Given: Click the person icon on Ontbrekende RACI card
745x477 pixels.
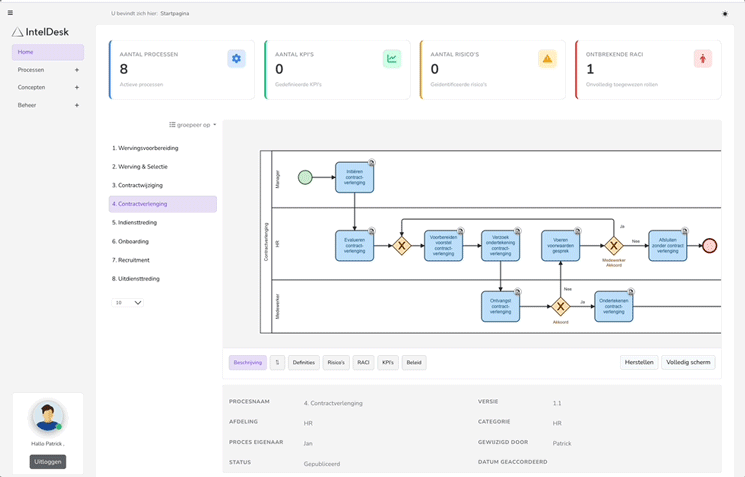Looking at the screenshot, I should click(702, 59).
